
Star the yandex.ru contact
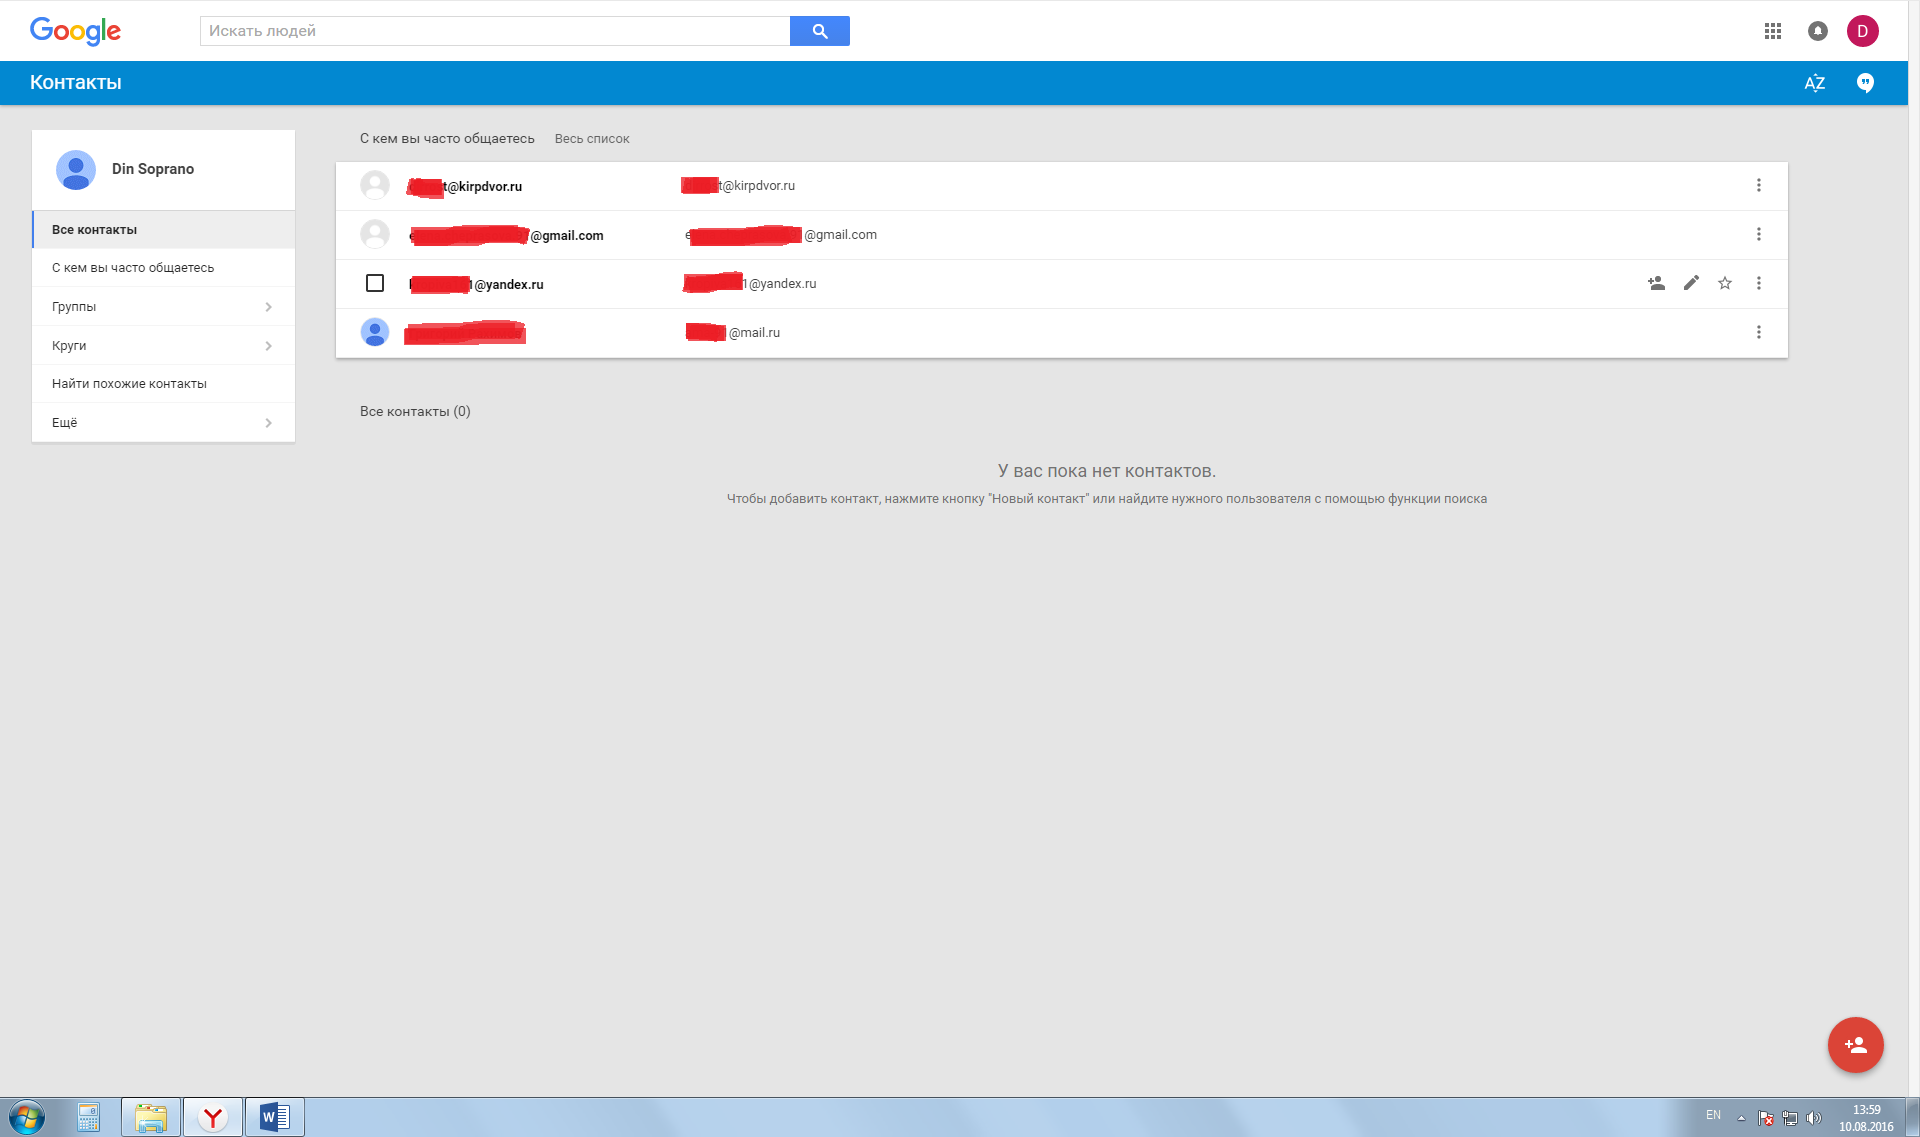1725,283
